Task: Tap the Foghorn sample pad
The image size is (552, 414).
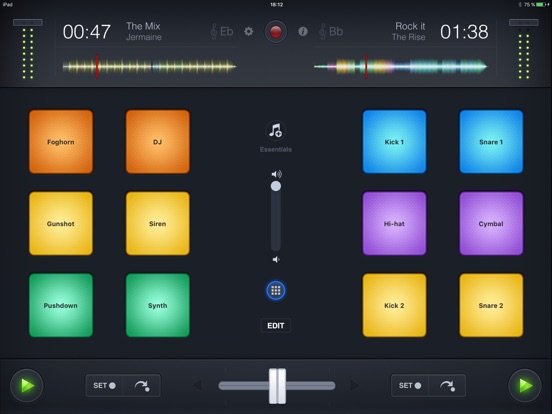Action: pyautogui.click(x=61, y=142)
